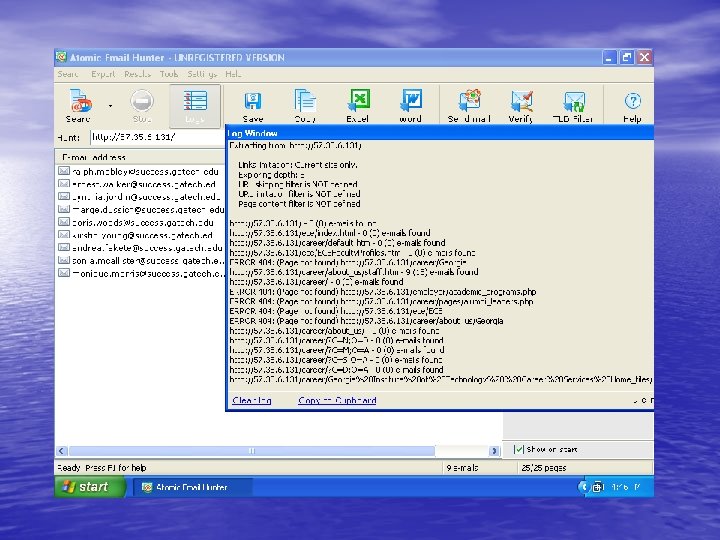
Task: Click the tray expand arrow icon
Action: (584, 487)
